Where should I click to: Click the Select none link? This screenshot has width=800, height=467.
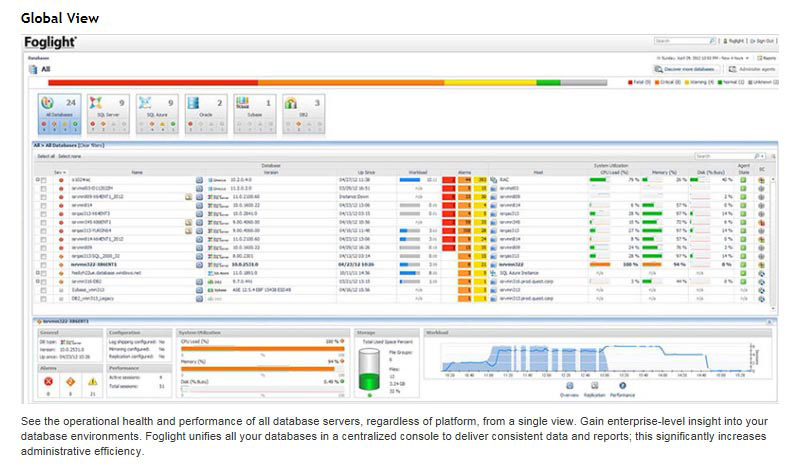[x=69, y=156]
